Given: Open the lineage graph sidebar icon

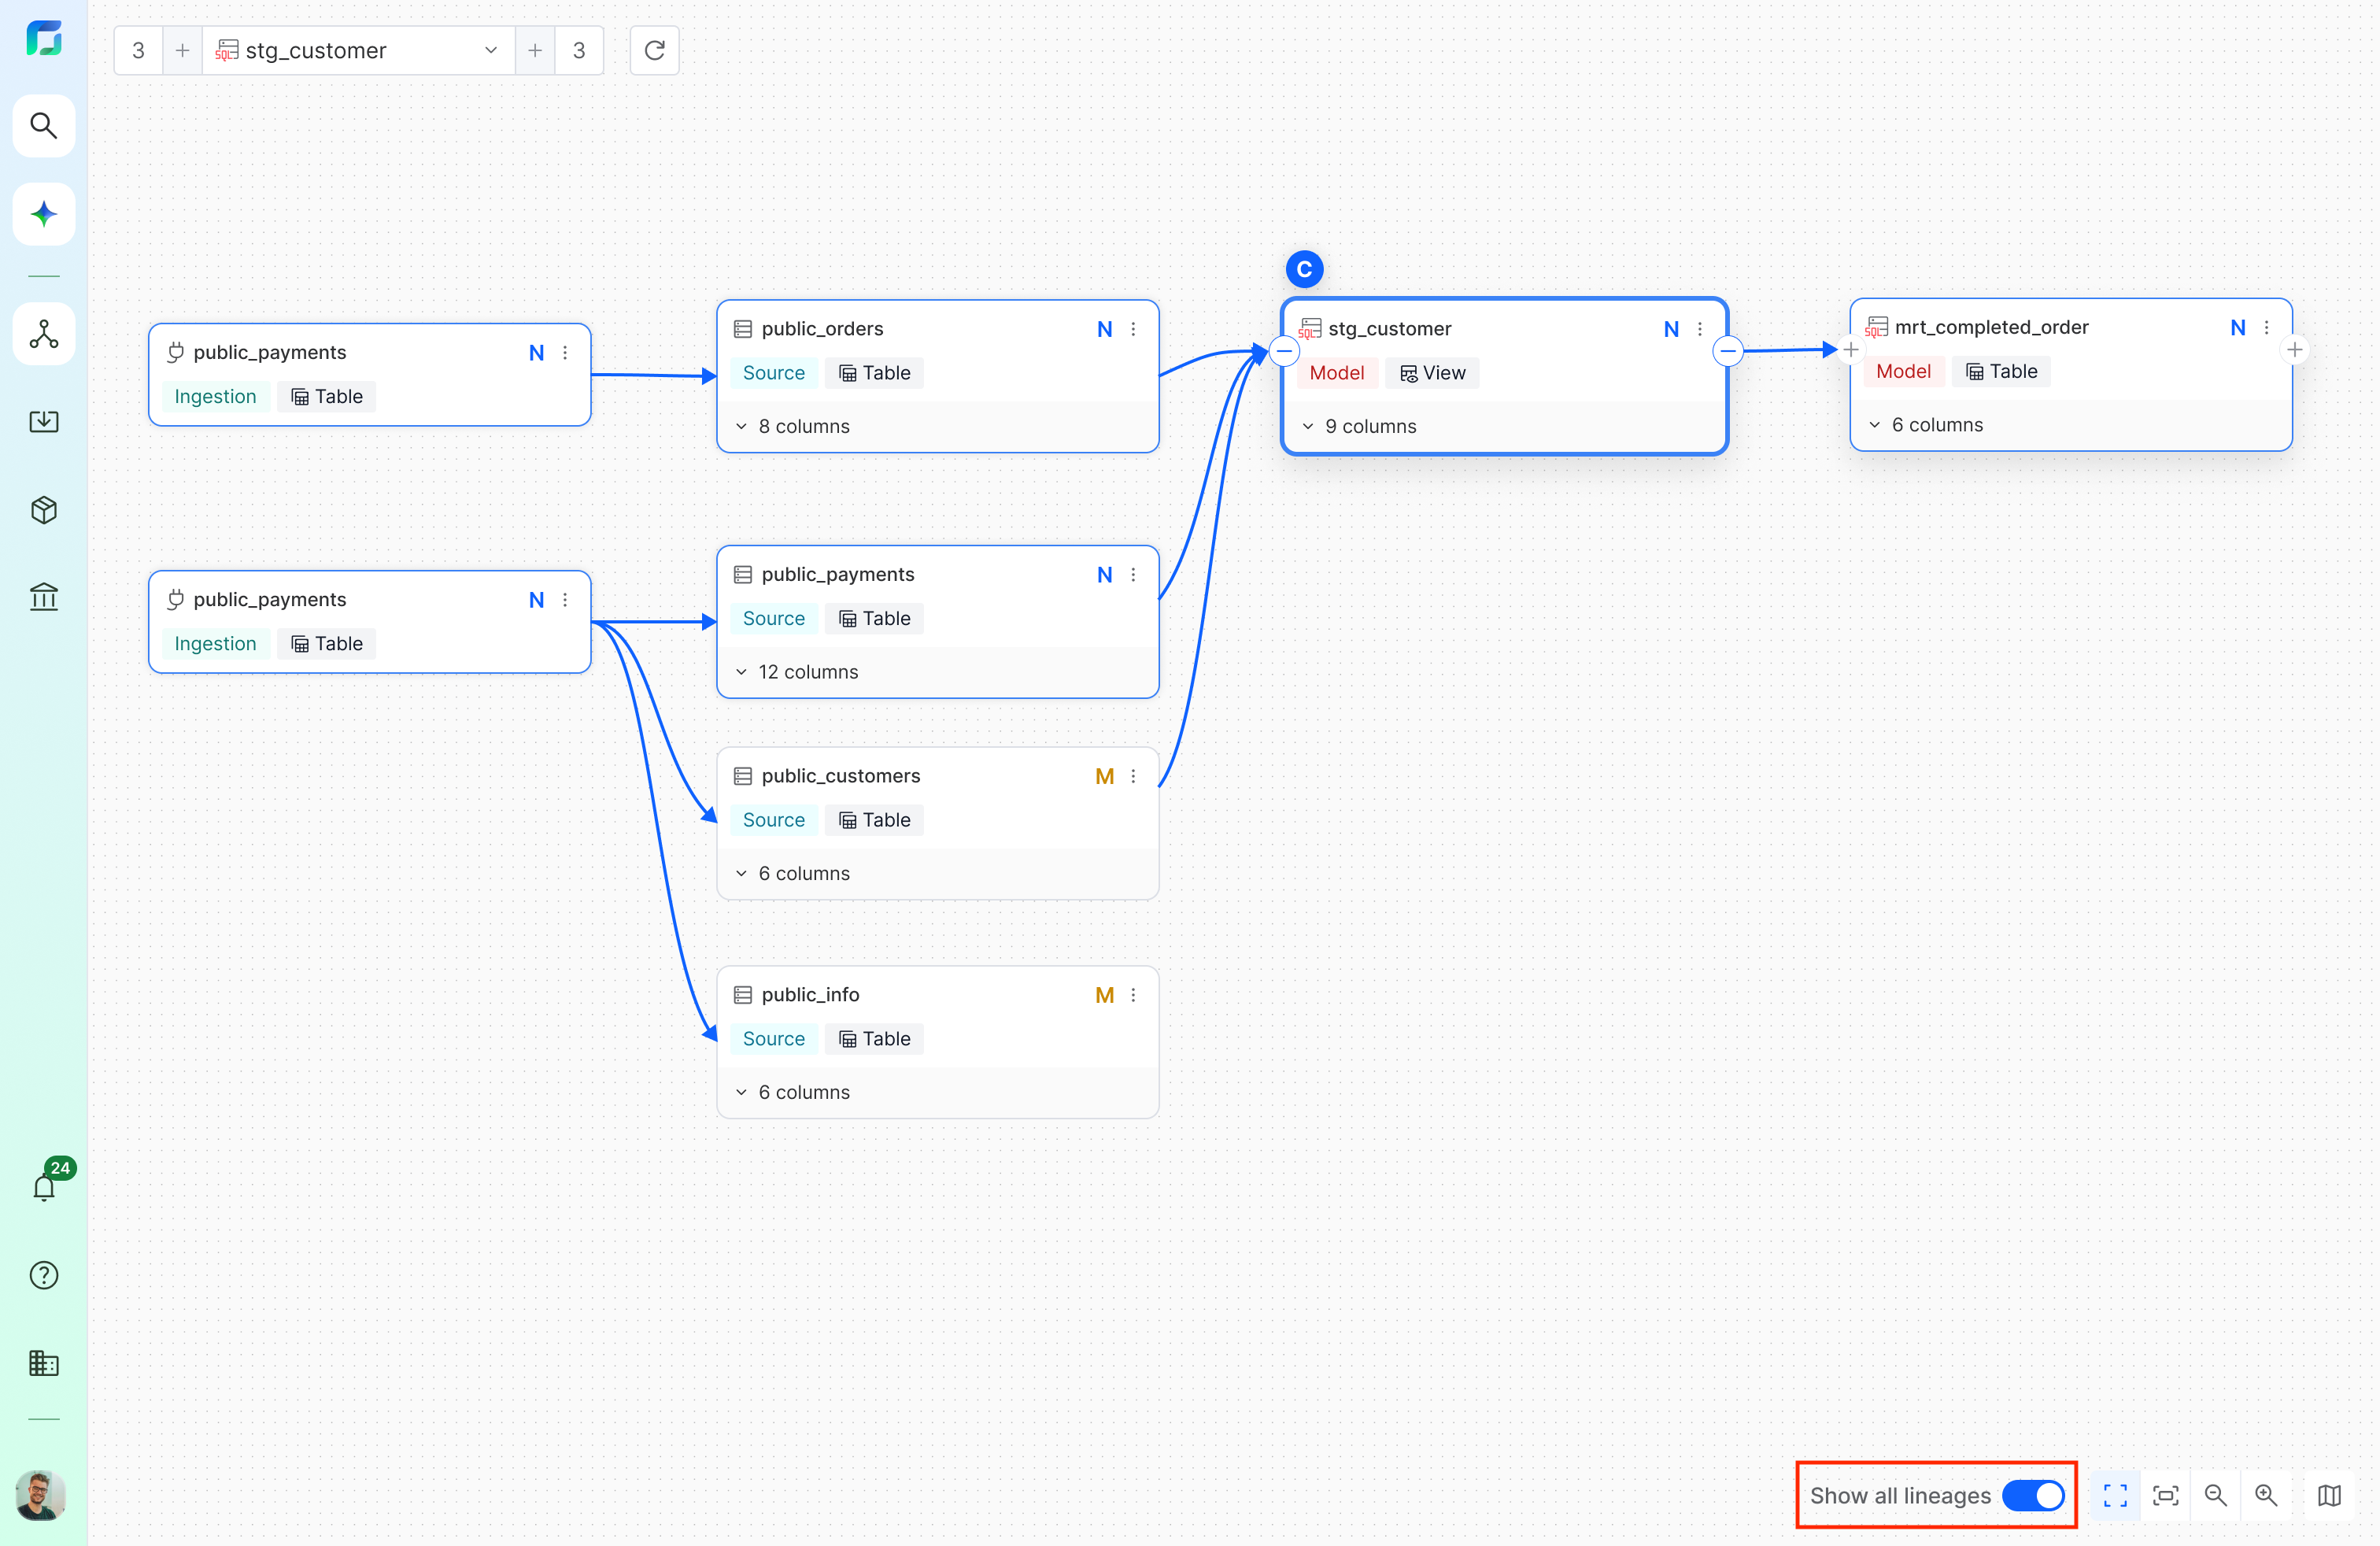Looking at the screenshot, I should (x=43, y=334).
